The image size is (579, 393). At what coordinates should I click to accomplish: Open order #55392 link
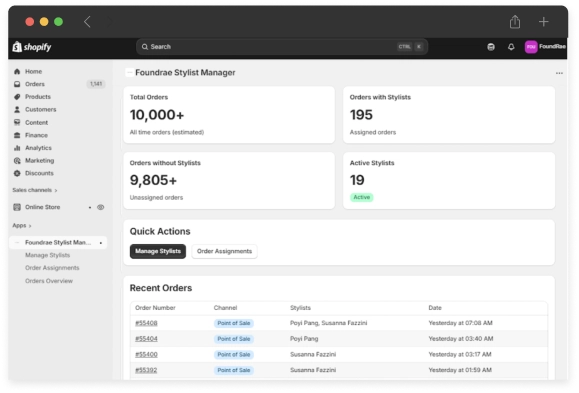pyautogui.click(x=146, y=370)
